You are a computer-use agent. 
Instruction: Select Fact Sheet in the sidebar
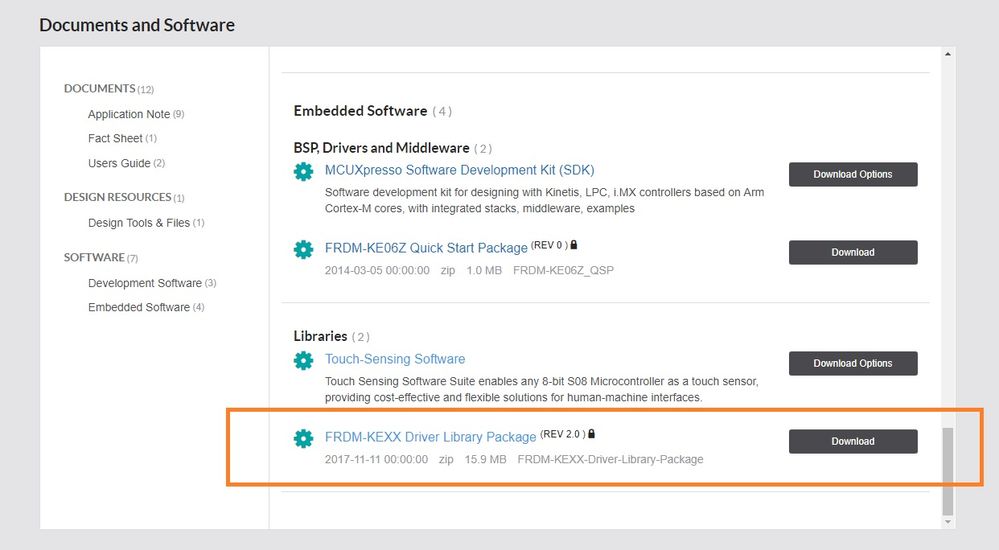pos(115,138)
